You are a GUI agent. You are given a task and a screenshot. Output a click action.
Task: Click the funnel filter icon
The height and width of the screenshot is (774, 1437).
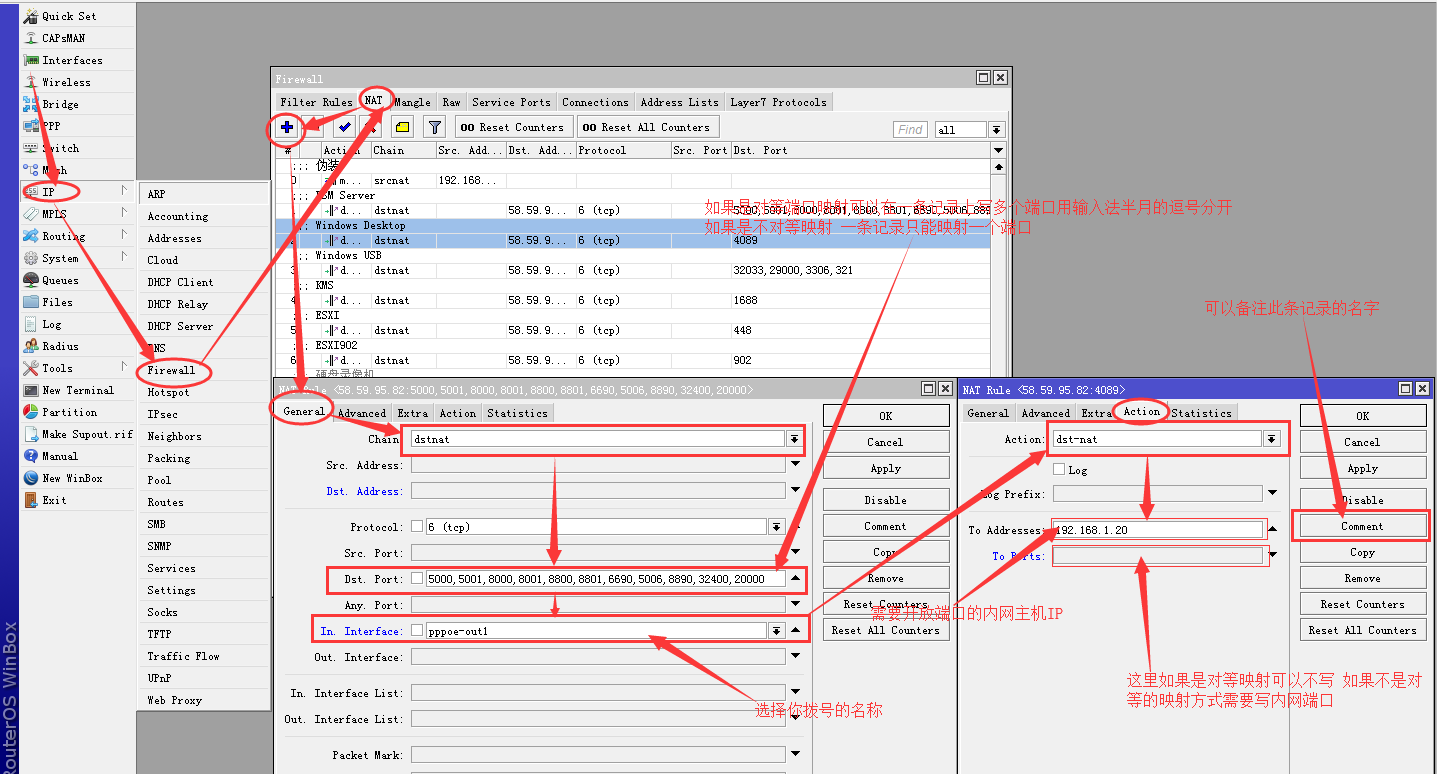click(434, 127)
